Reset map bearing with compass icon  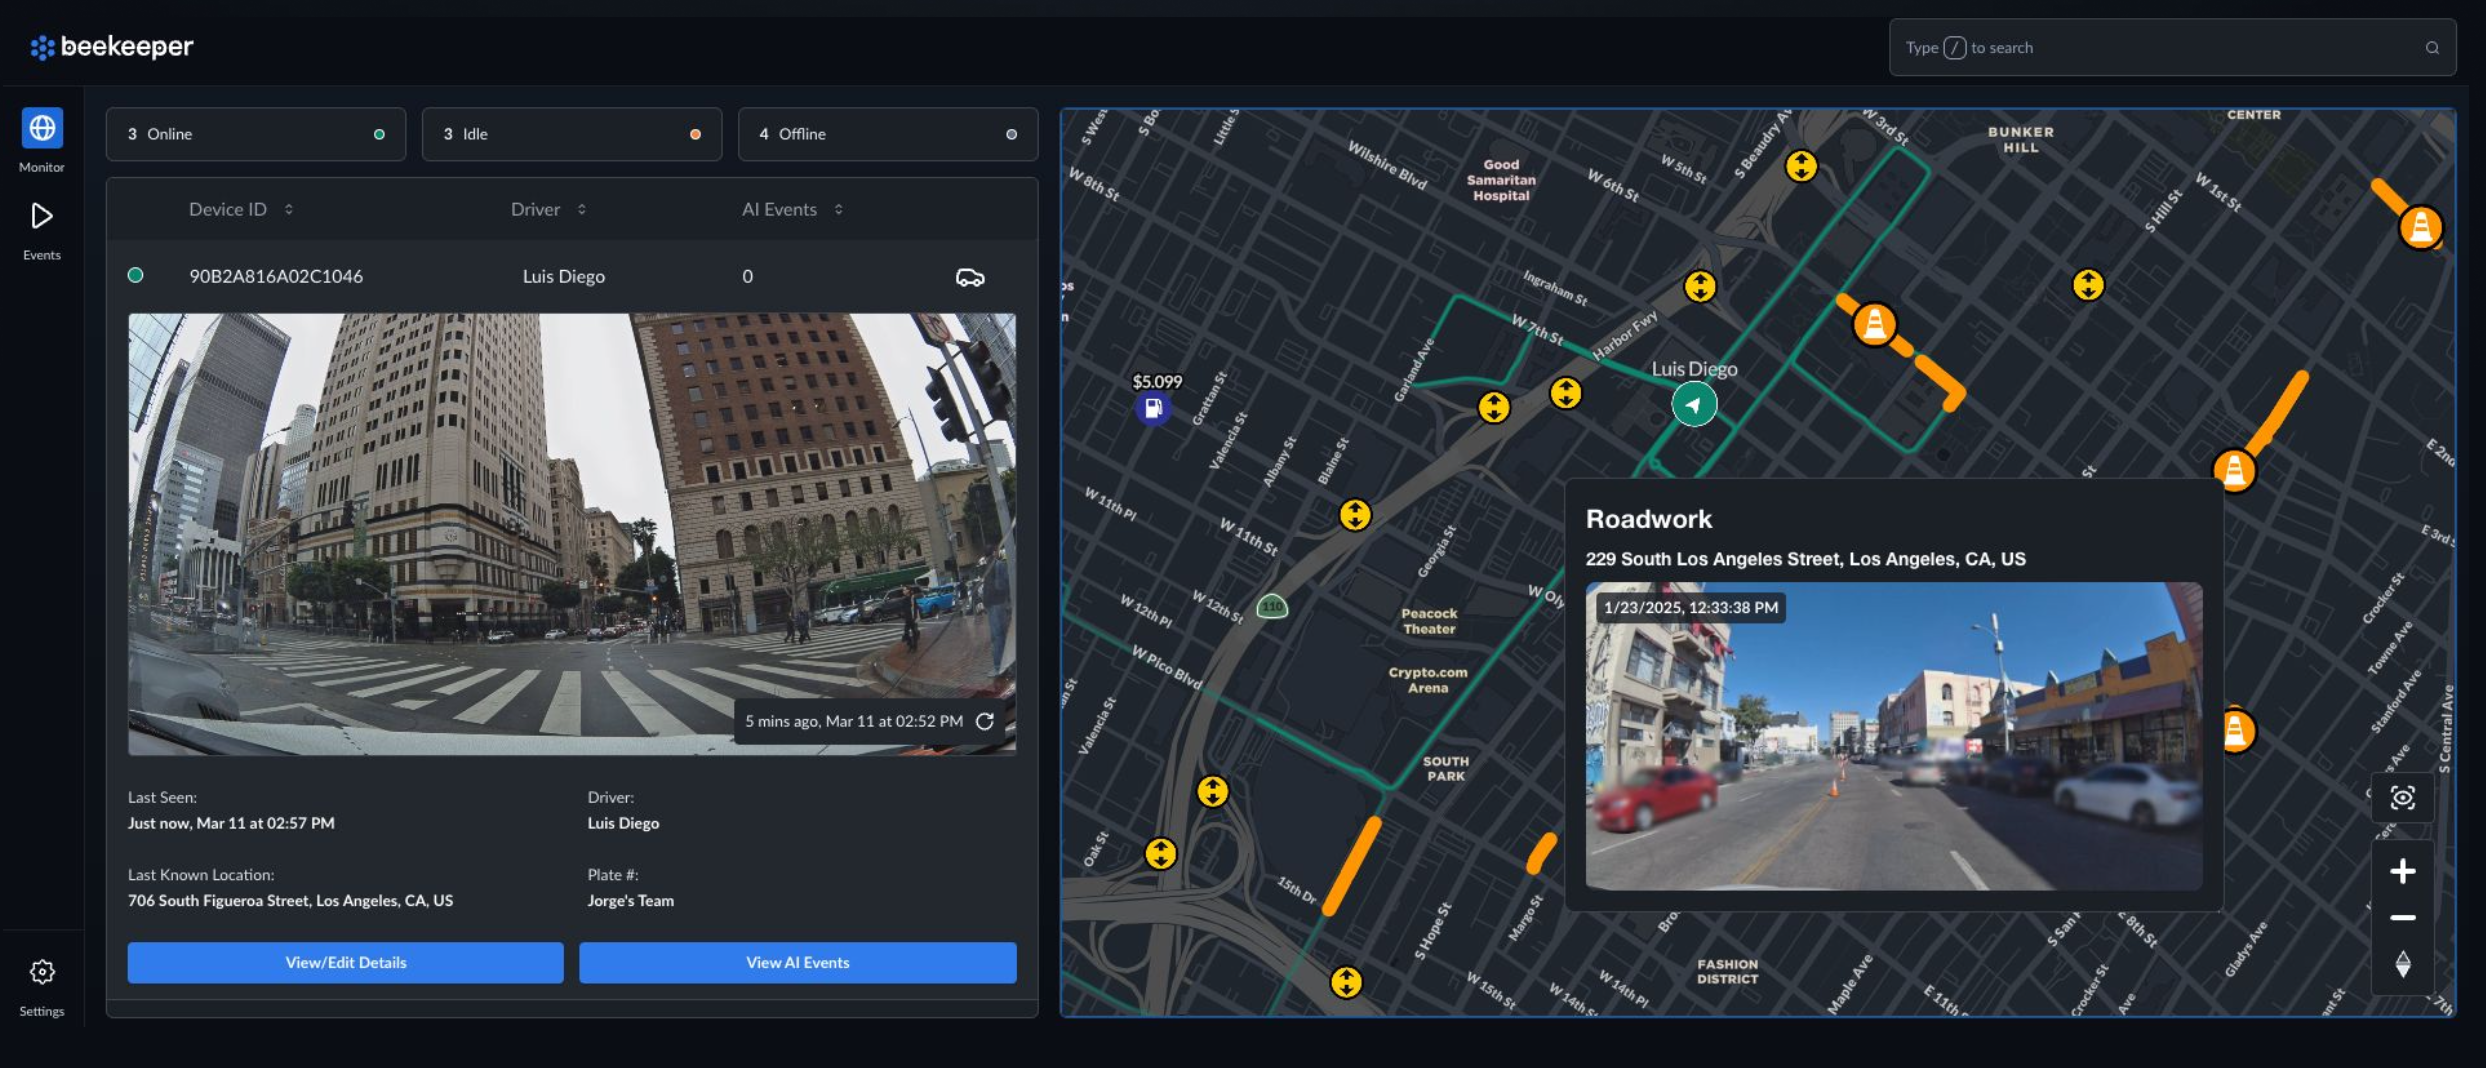(2402, 965)
